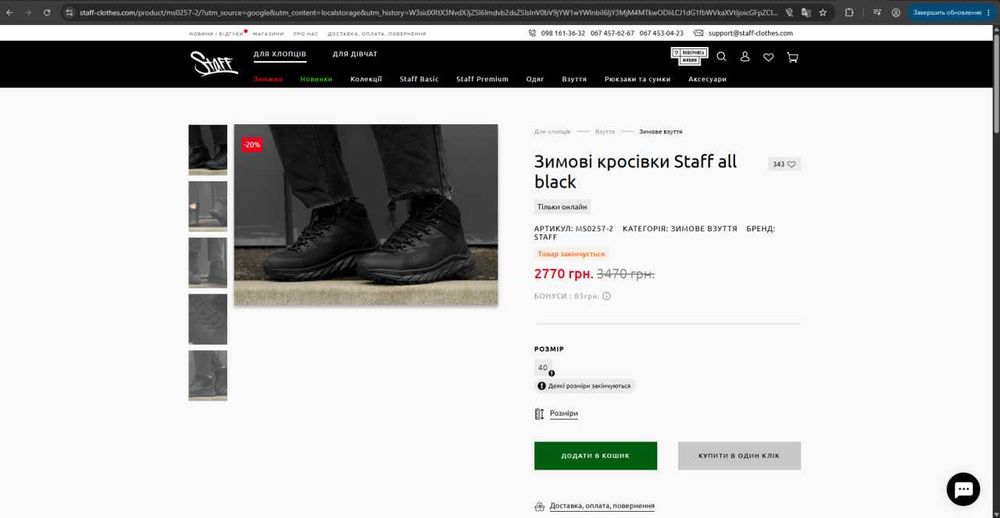
Task: Open browser media control icon in toolbar
Action: 878,12
